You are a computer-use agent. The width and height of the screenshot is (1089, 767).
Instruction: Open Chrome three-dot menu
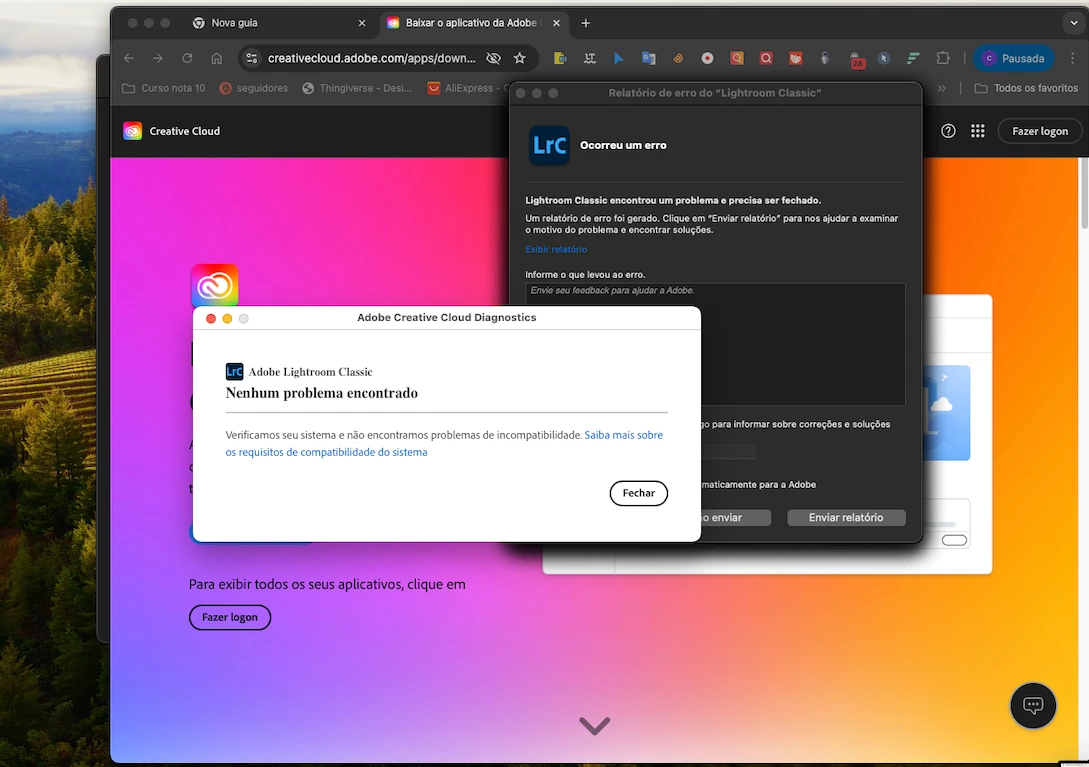[1073, 58]
